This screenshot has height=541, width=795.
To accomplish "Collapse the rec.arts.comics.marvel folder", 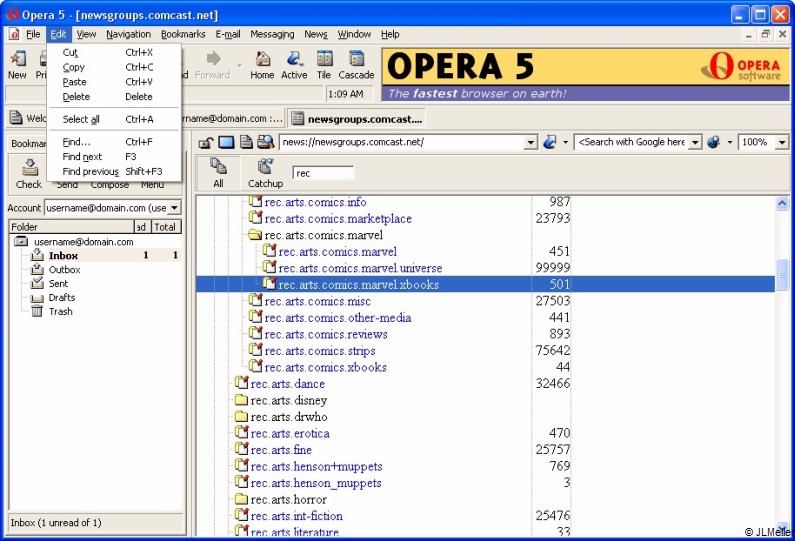I will coord(255,235).
